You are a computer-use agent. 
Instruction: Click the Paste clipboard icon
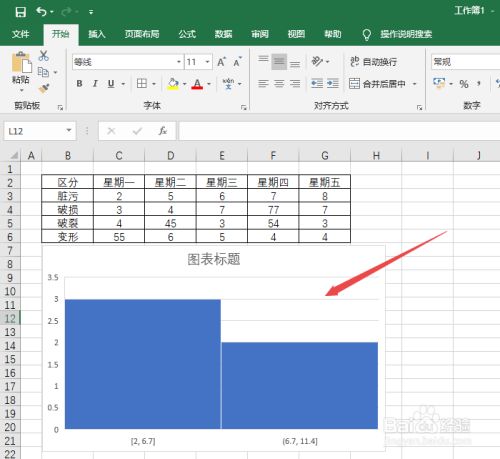(x=22, y=63)
